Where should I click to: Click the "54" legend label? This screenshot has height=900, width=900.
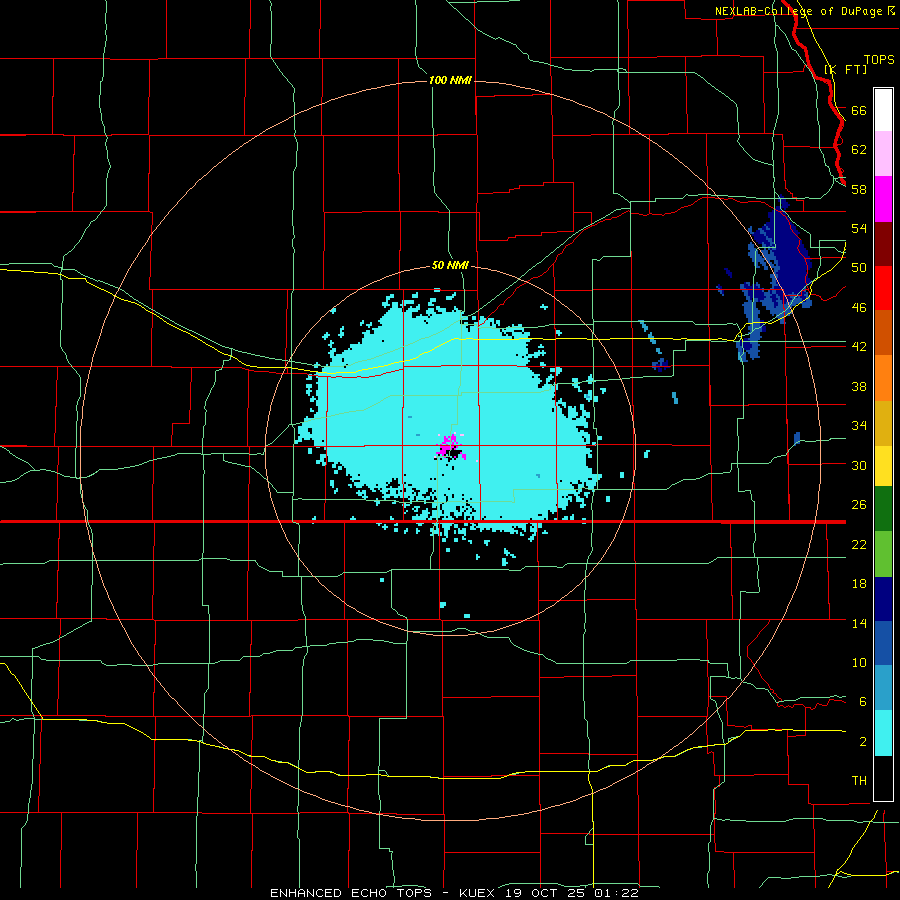859,228
